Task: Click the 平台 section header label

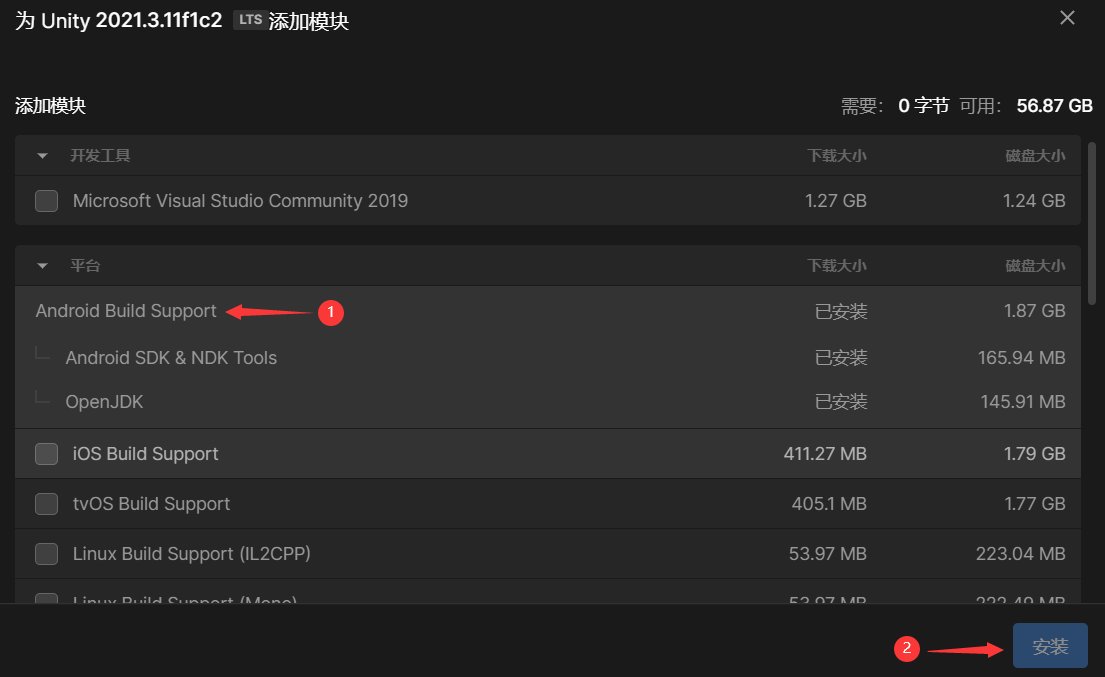Action: pyautogui.click(x=85, y=266)
